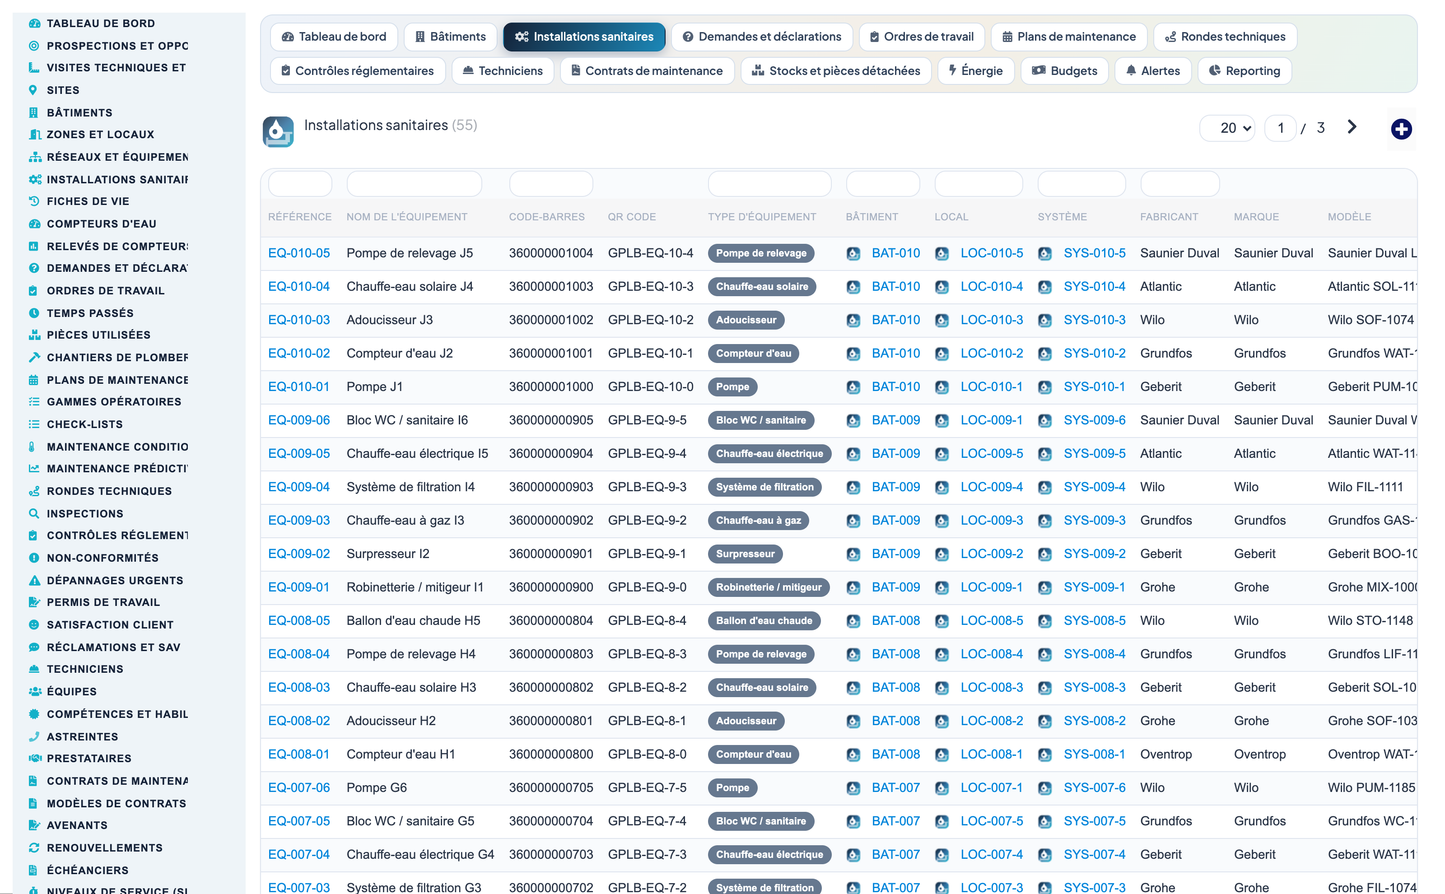Open Check-lists in sidebar
This screenshot has width=1445, height=894.
85,424
